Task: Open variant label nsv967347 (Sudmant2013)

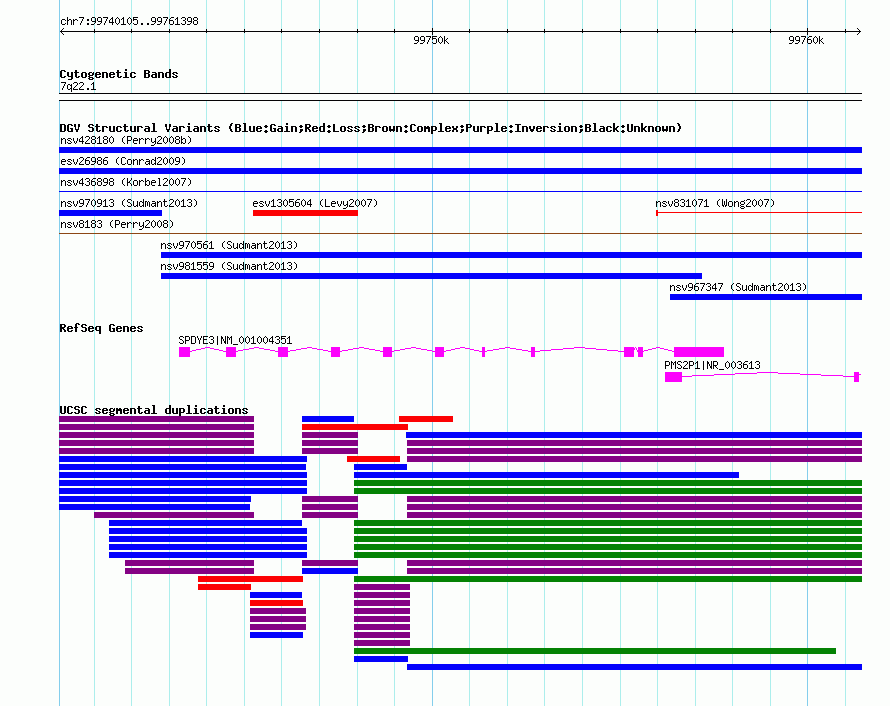Action: pos(738,287)
